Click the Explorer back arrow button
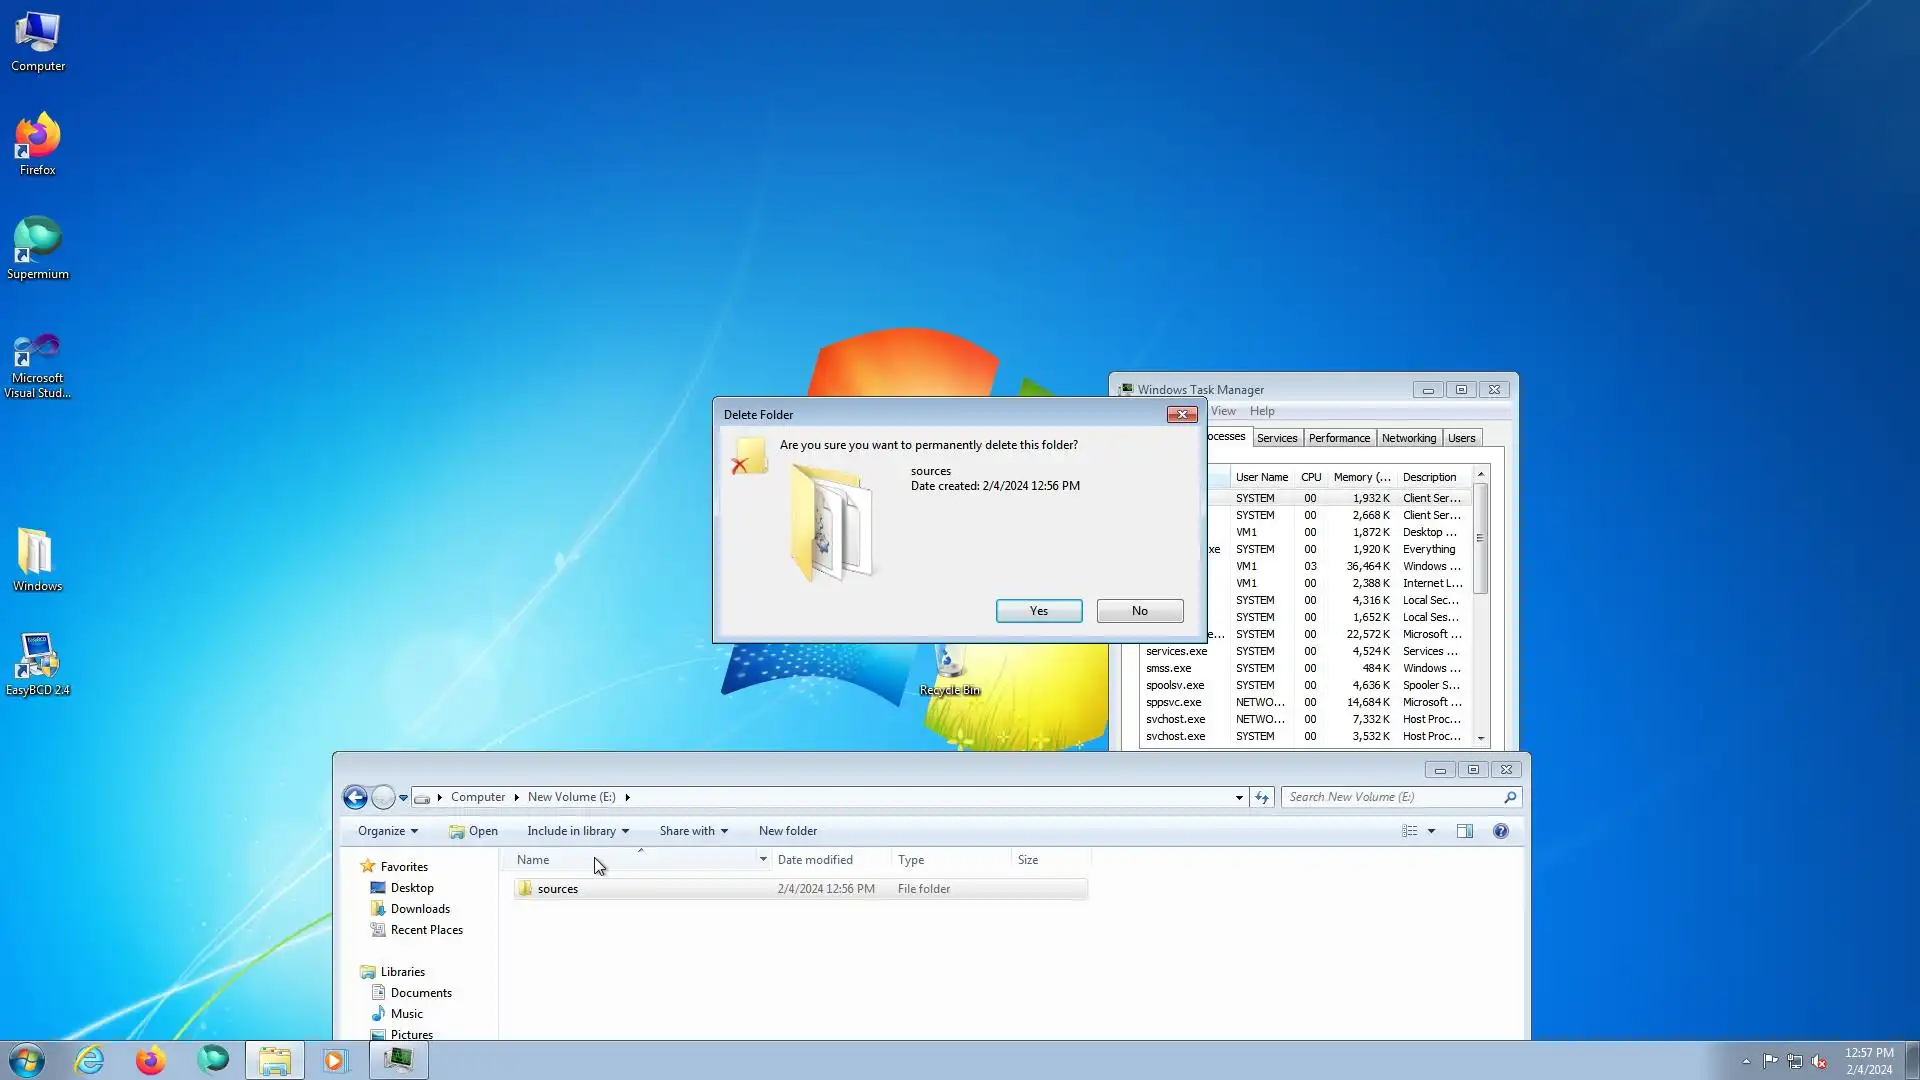Viewport: 1920px width, 1080px height. (x=355, y=797)
